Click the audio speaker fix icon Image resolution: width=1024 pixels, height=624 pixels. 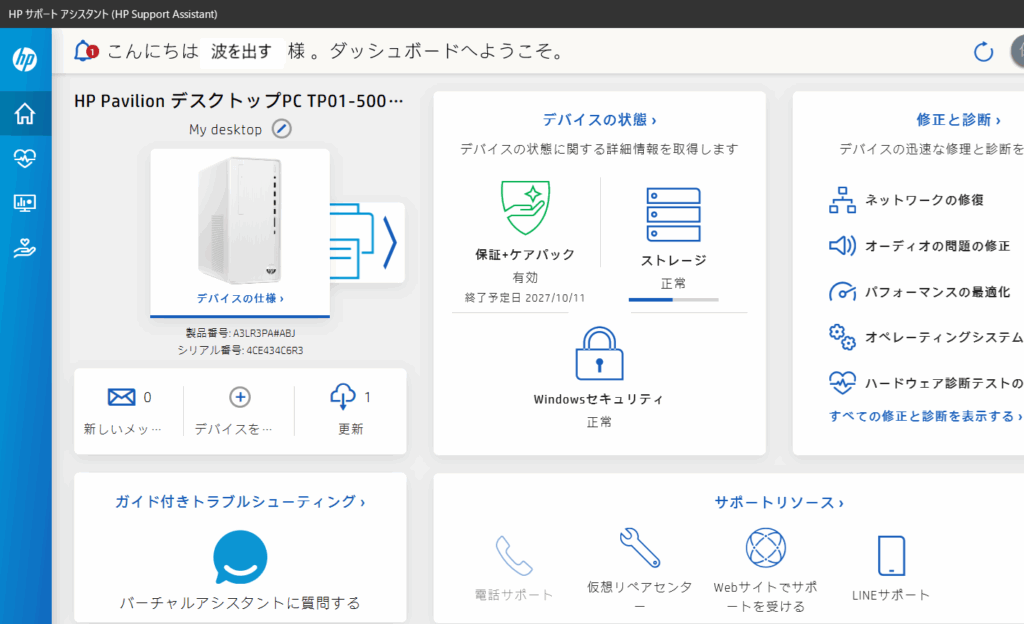click(842, 245)
